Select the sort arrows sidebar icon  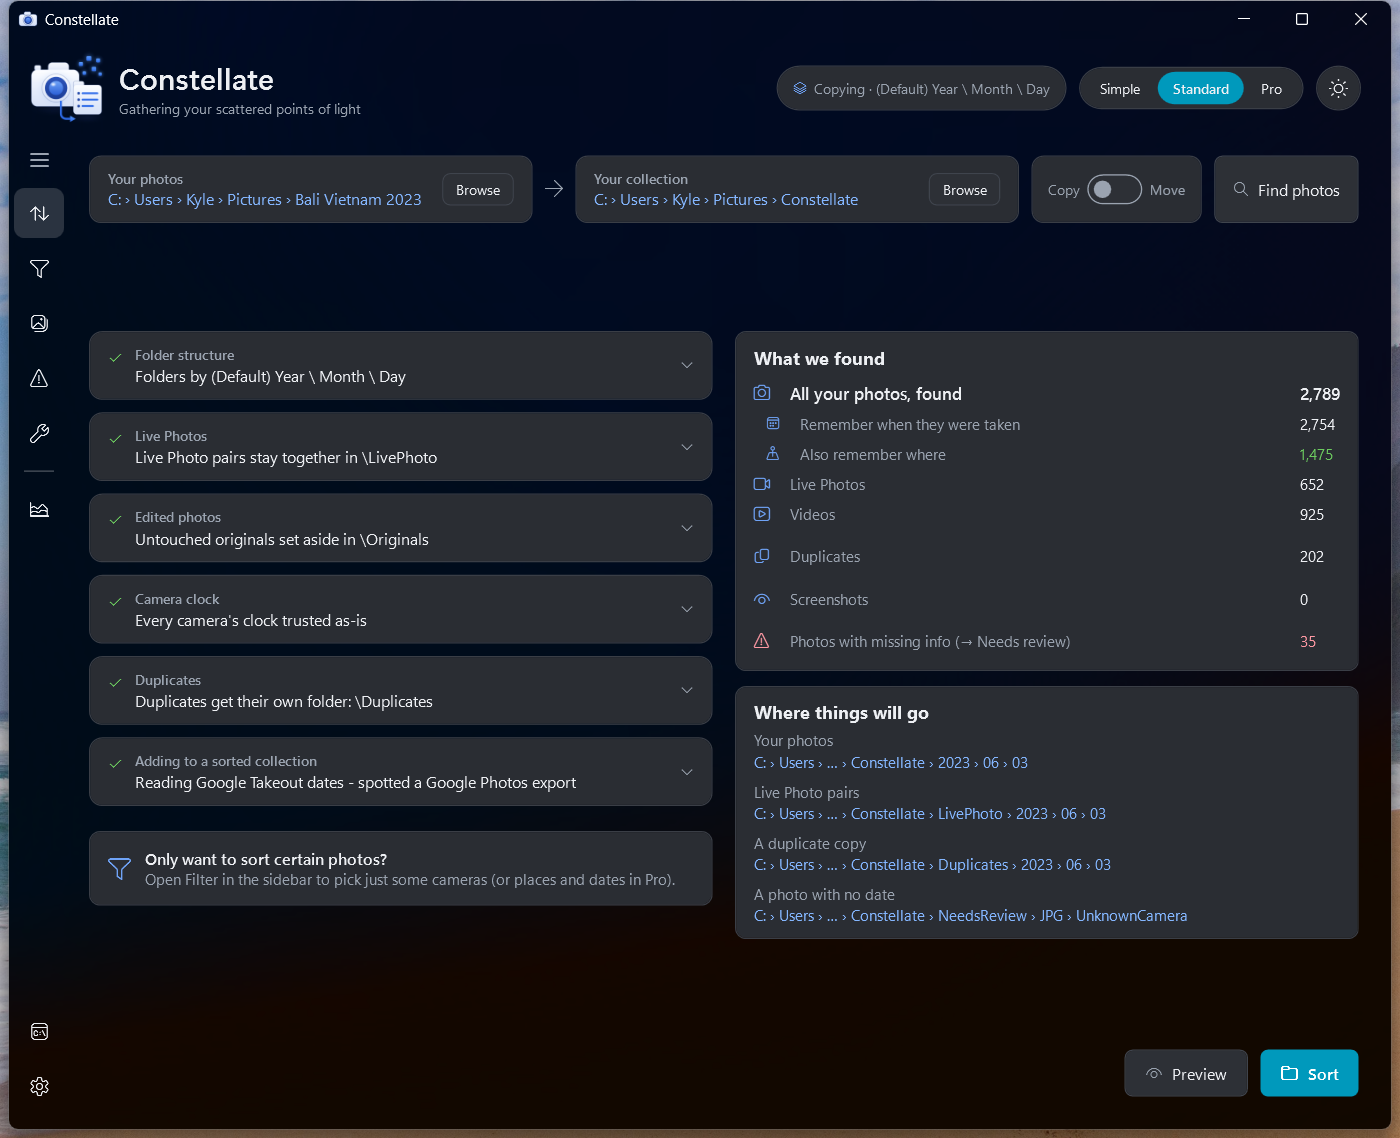39,213
